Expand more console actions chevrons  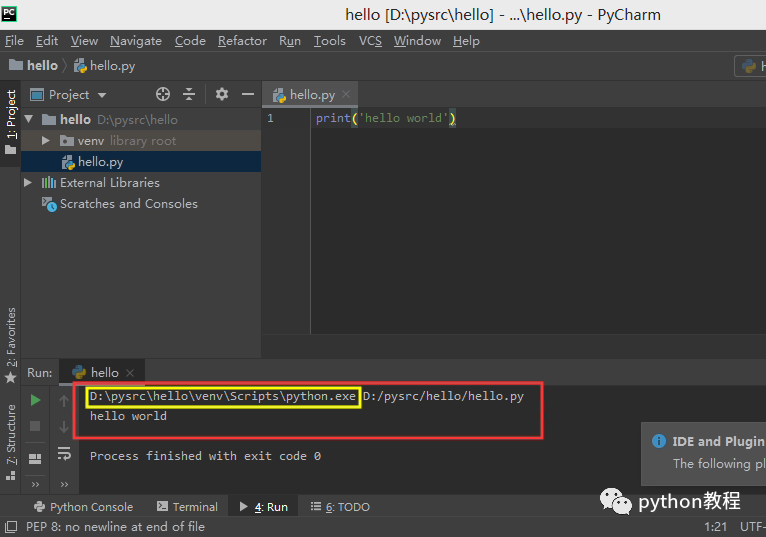64,484
